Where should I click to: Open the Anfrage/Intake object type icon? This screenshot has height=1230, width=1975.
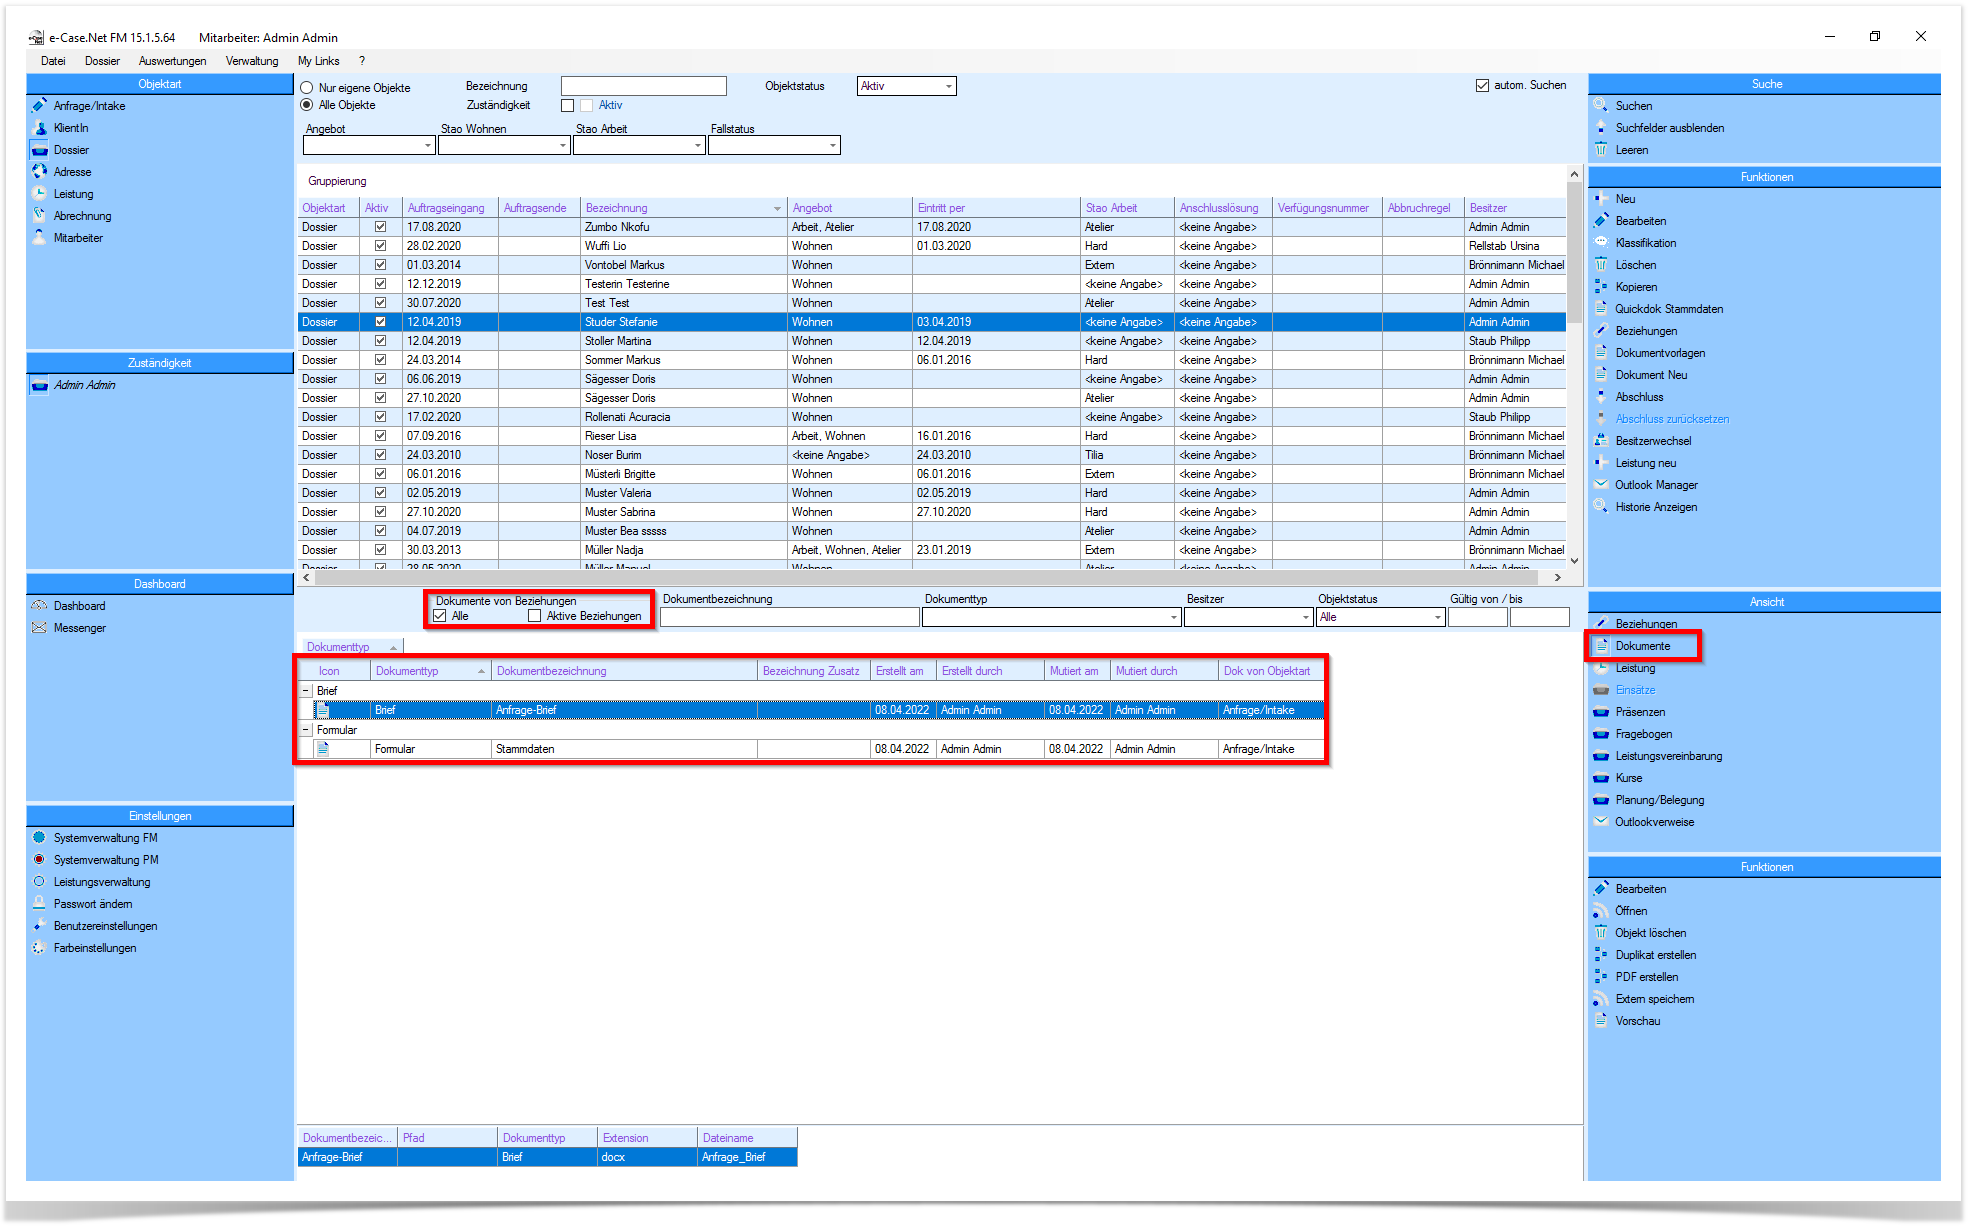pos(40,106)
